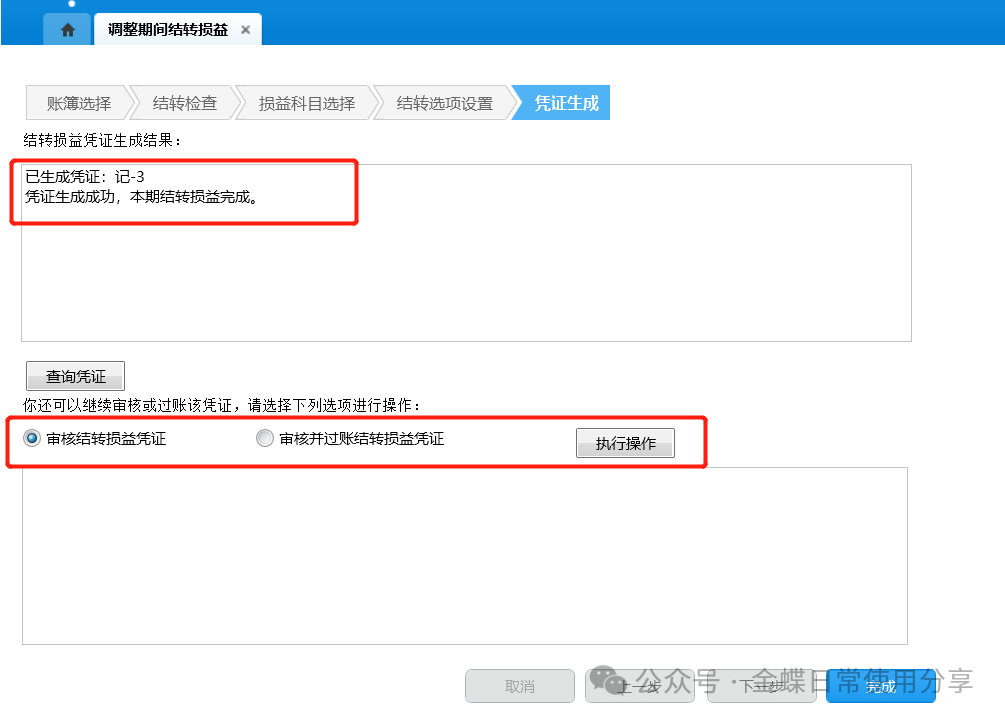Click inside the empty operation result box

(x=464, y=555)
